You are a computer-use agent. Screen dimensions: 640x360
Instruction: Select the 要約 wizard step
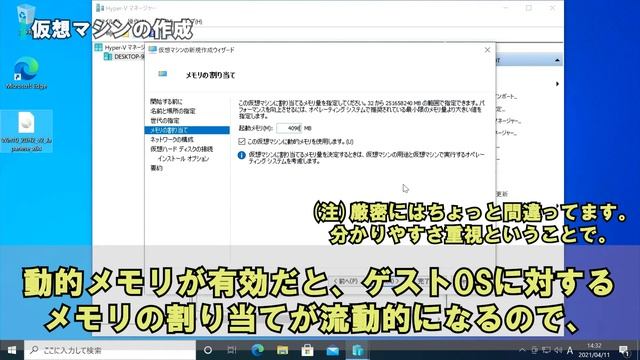click(x=156, y=168)
